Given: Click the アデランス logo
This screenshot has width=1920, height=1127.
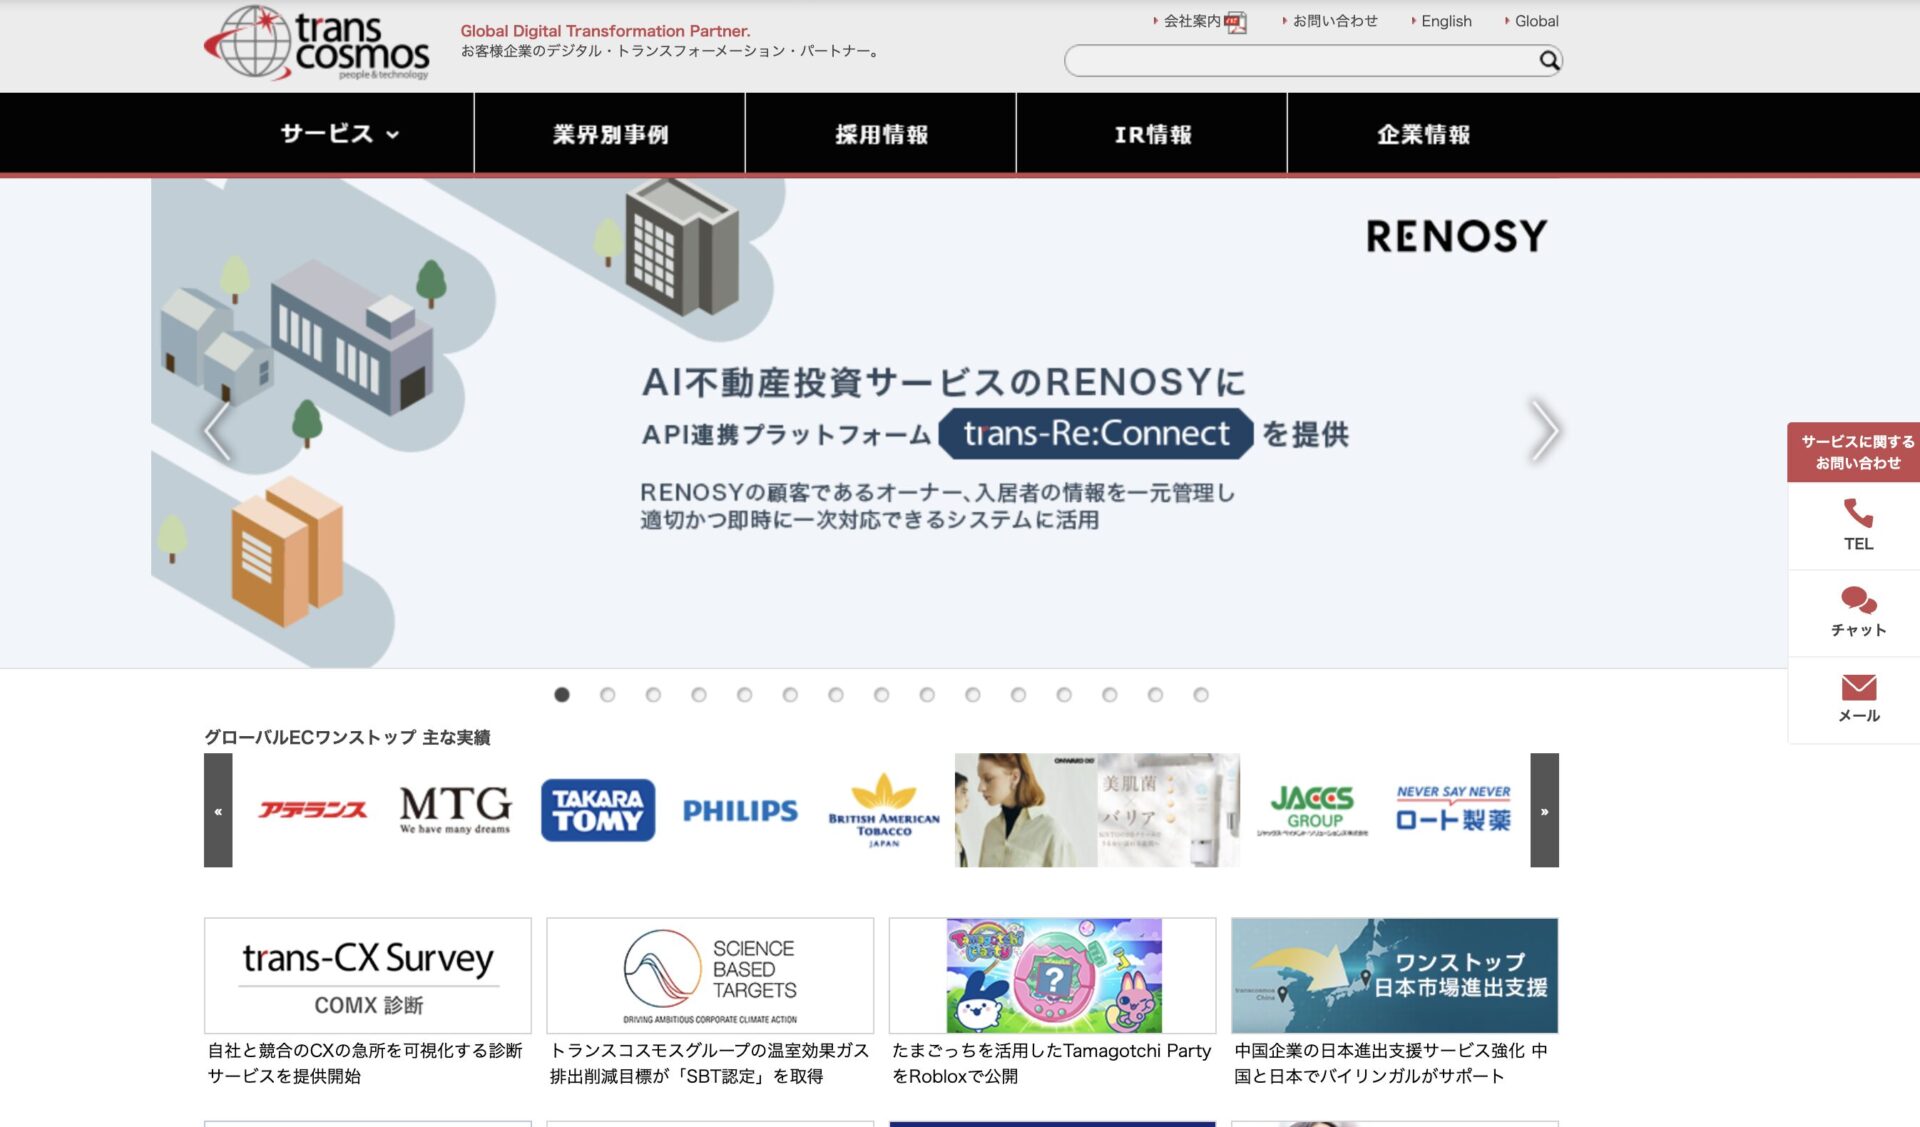Looking at the screenshot, I should pos(313,810).
